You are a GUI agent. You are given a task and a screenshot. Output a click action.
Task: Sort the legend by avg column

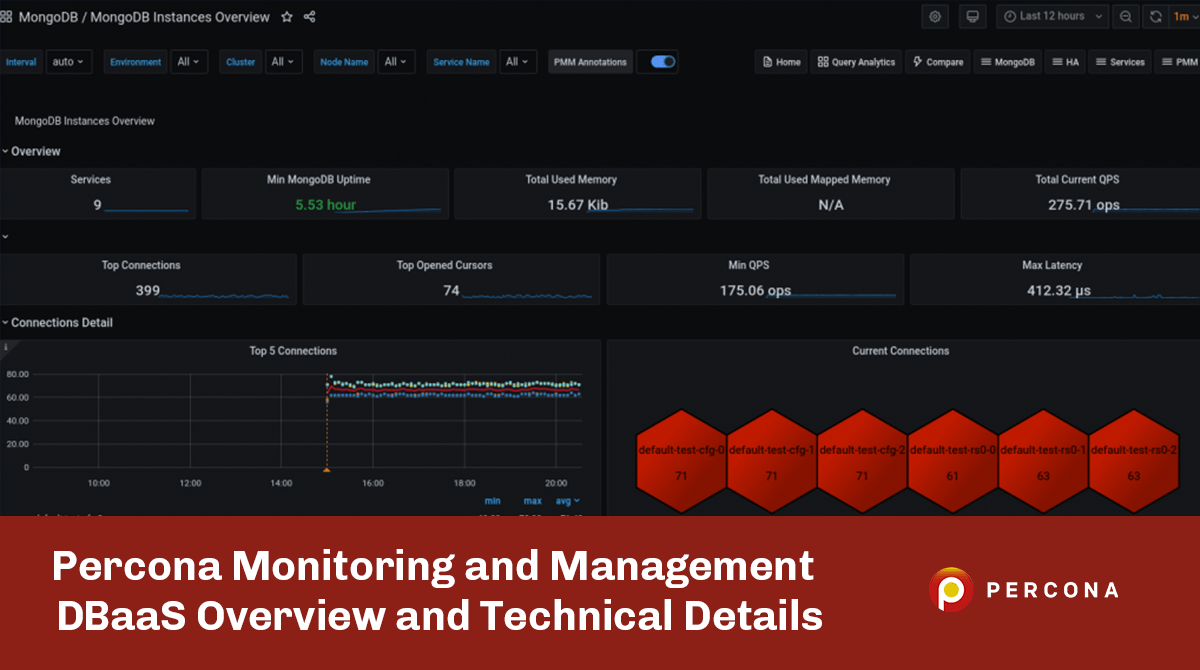pos(567,501)
